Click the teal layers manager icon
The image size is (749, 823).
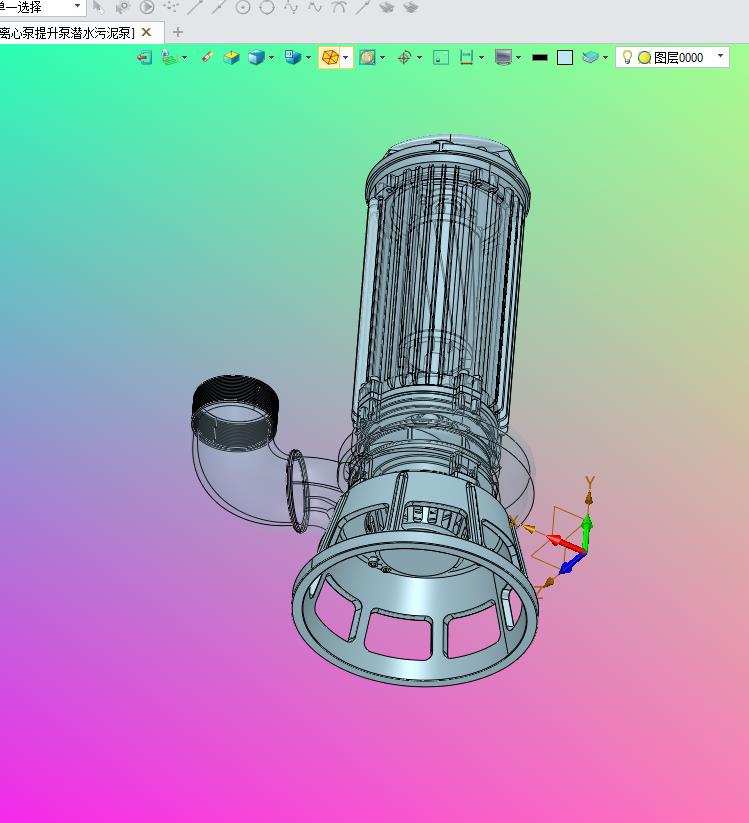tap(590, 57)
